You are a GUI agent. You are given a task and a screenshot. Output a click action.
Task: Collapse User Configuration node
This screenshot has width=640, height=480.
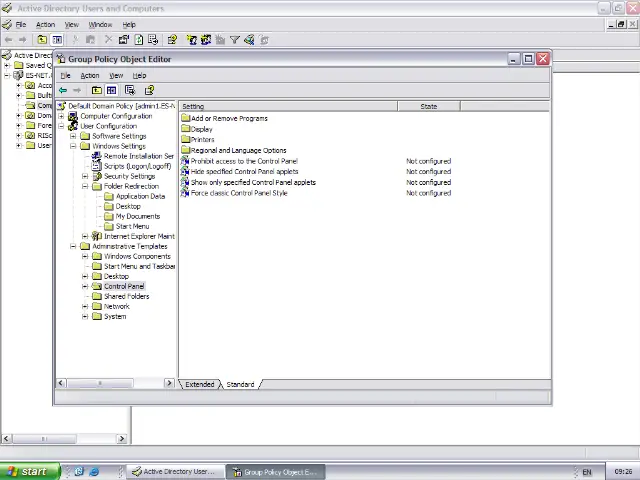pos(61,126)
